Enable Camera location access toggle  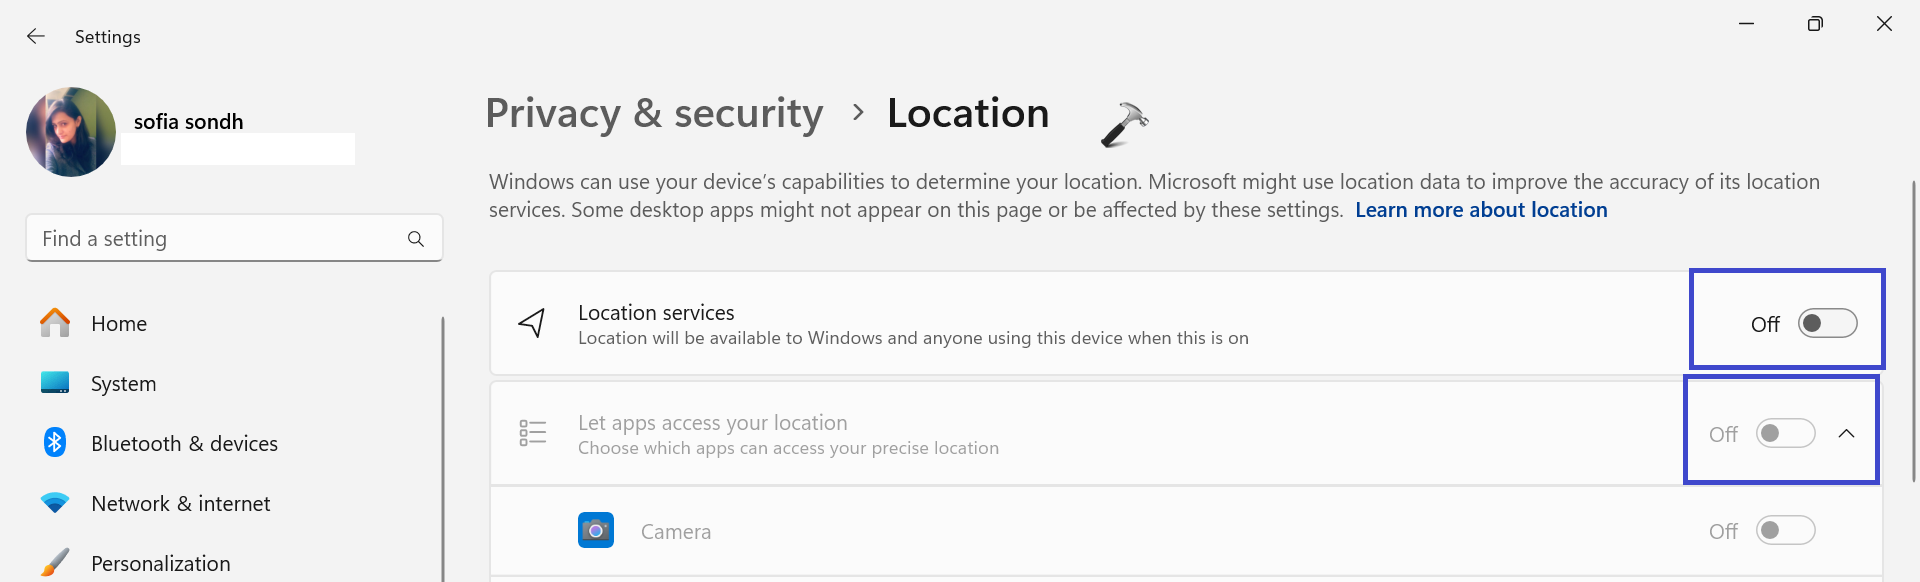tap(1785, 531)
